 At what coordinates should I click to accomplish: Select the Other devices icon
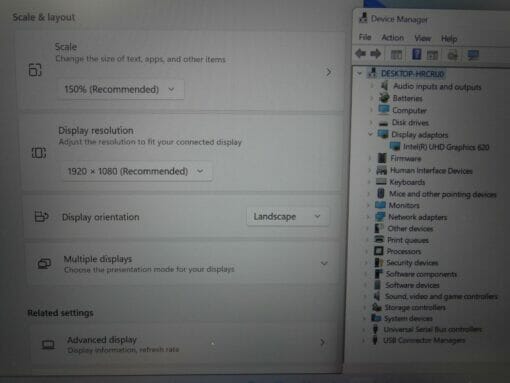[379, 228]
